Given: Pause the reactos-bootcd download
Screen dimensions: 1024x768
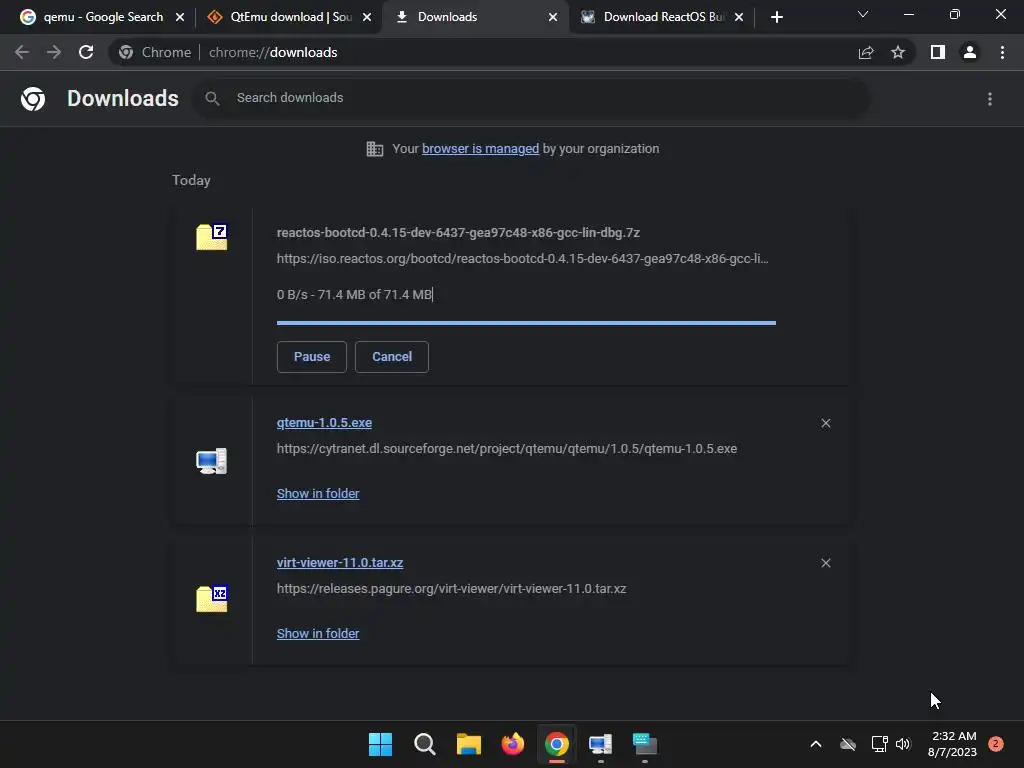Looking at the screenshot, I should click(x=312, y=357).
